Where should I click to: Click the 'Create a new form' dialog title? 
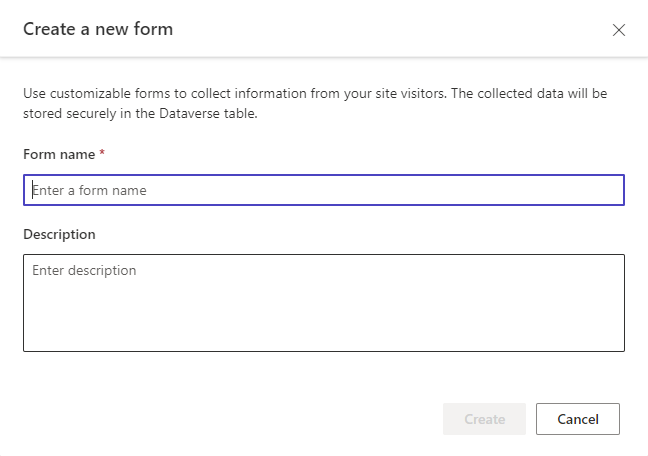click(x=98, y=29)
